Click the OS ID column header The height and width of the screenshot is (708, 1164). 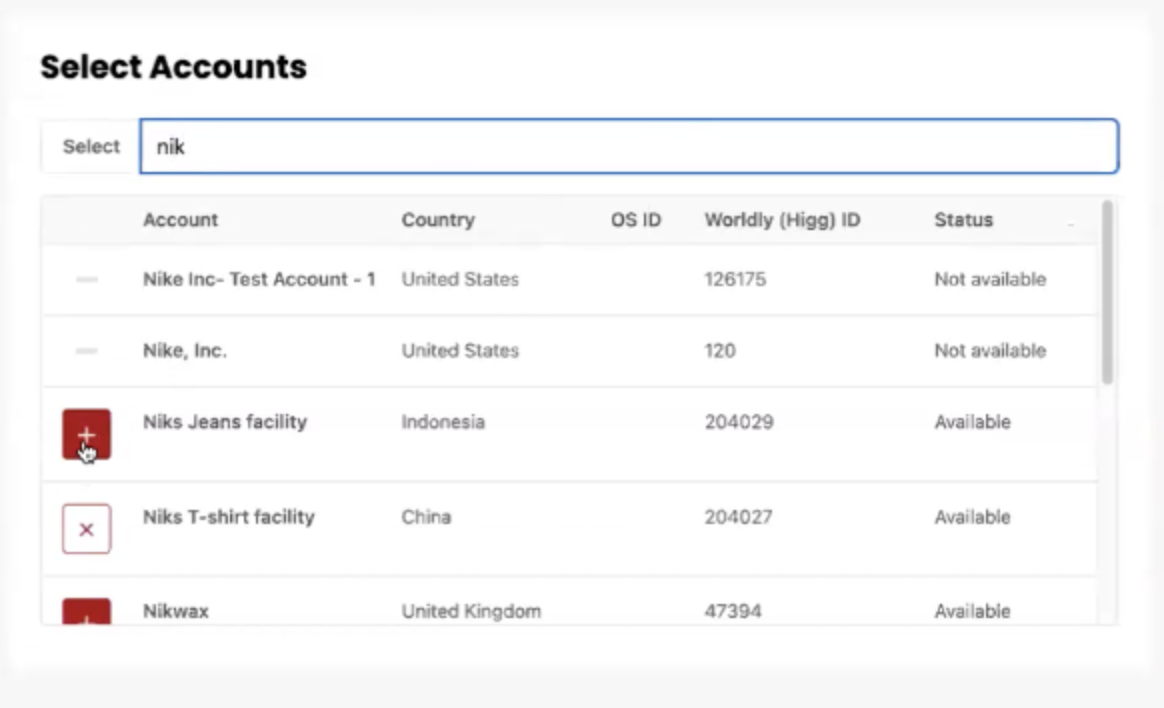coord(635,220)
